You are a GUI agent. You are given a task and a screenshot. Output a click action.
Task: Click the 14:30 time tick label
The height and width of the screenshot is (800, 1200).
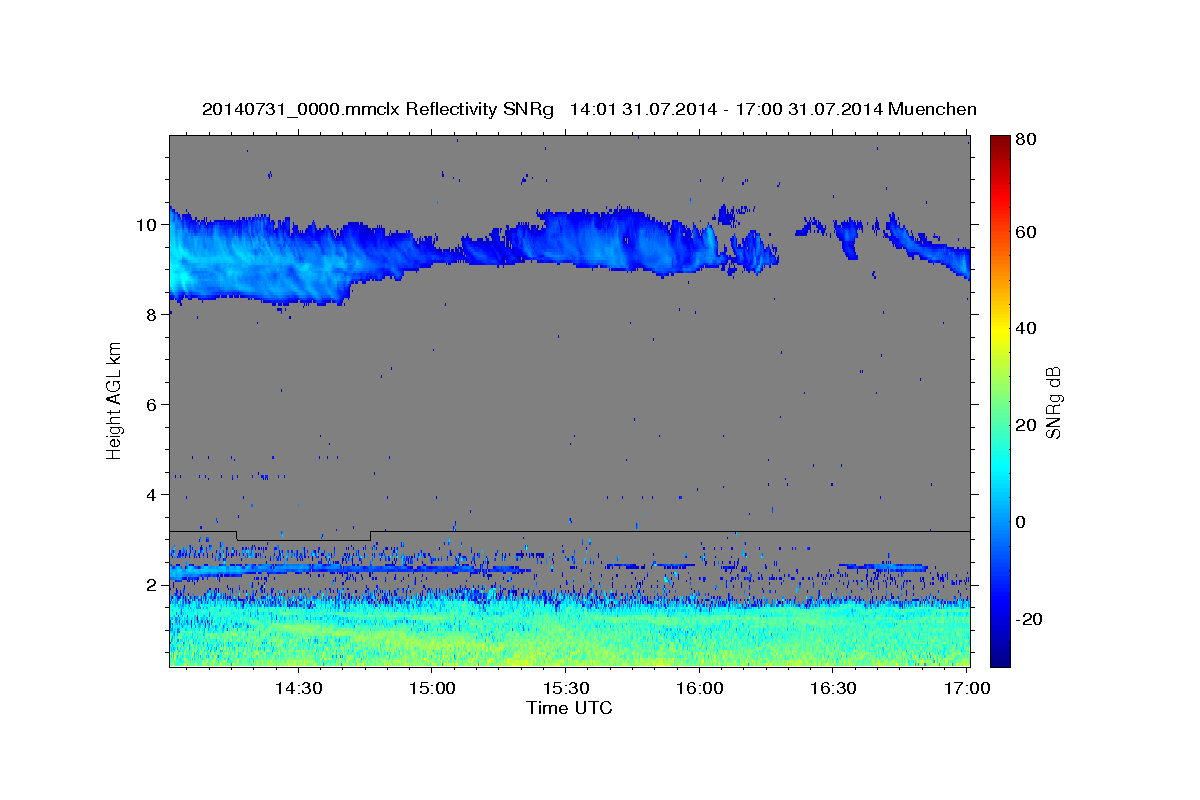[298, 688]
